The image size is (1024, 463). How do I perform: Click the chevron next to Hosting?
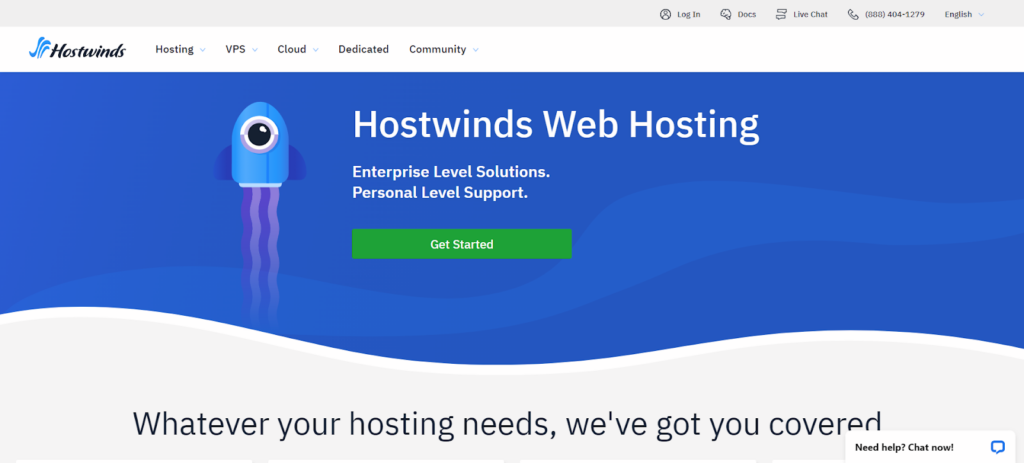(x=203, y=50)
